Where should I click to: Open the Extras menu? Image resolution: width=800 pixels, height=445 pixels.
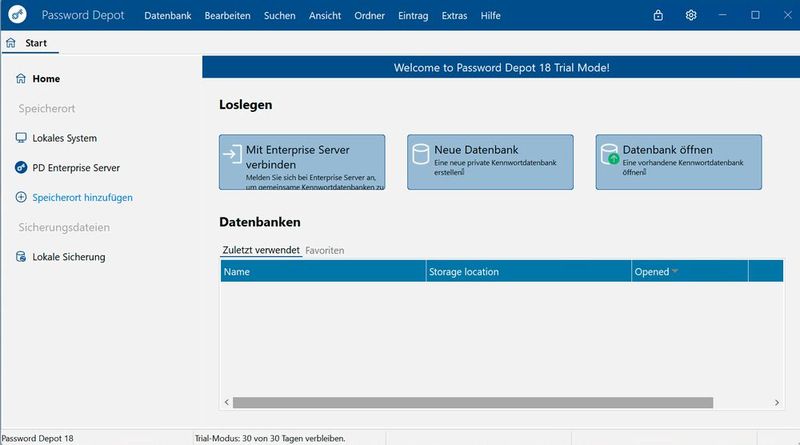pos(455,16)
